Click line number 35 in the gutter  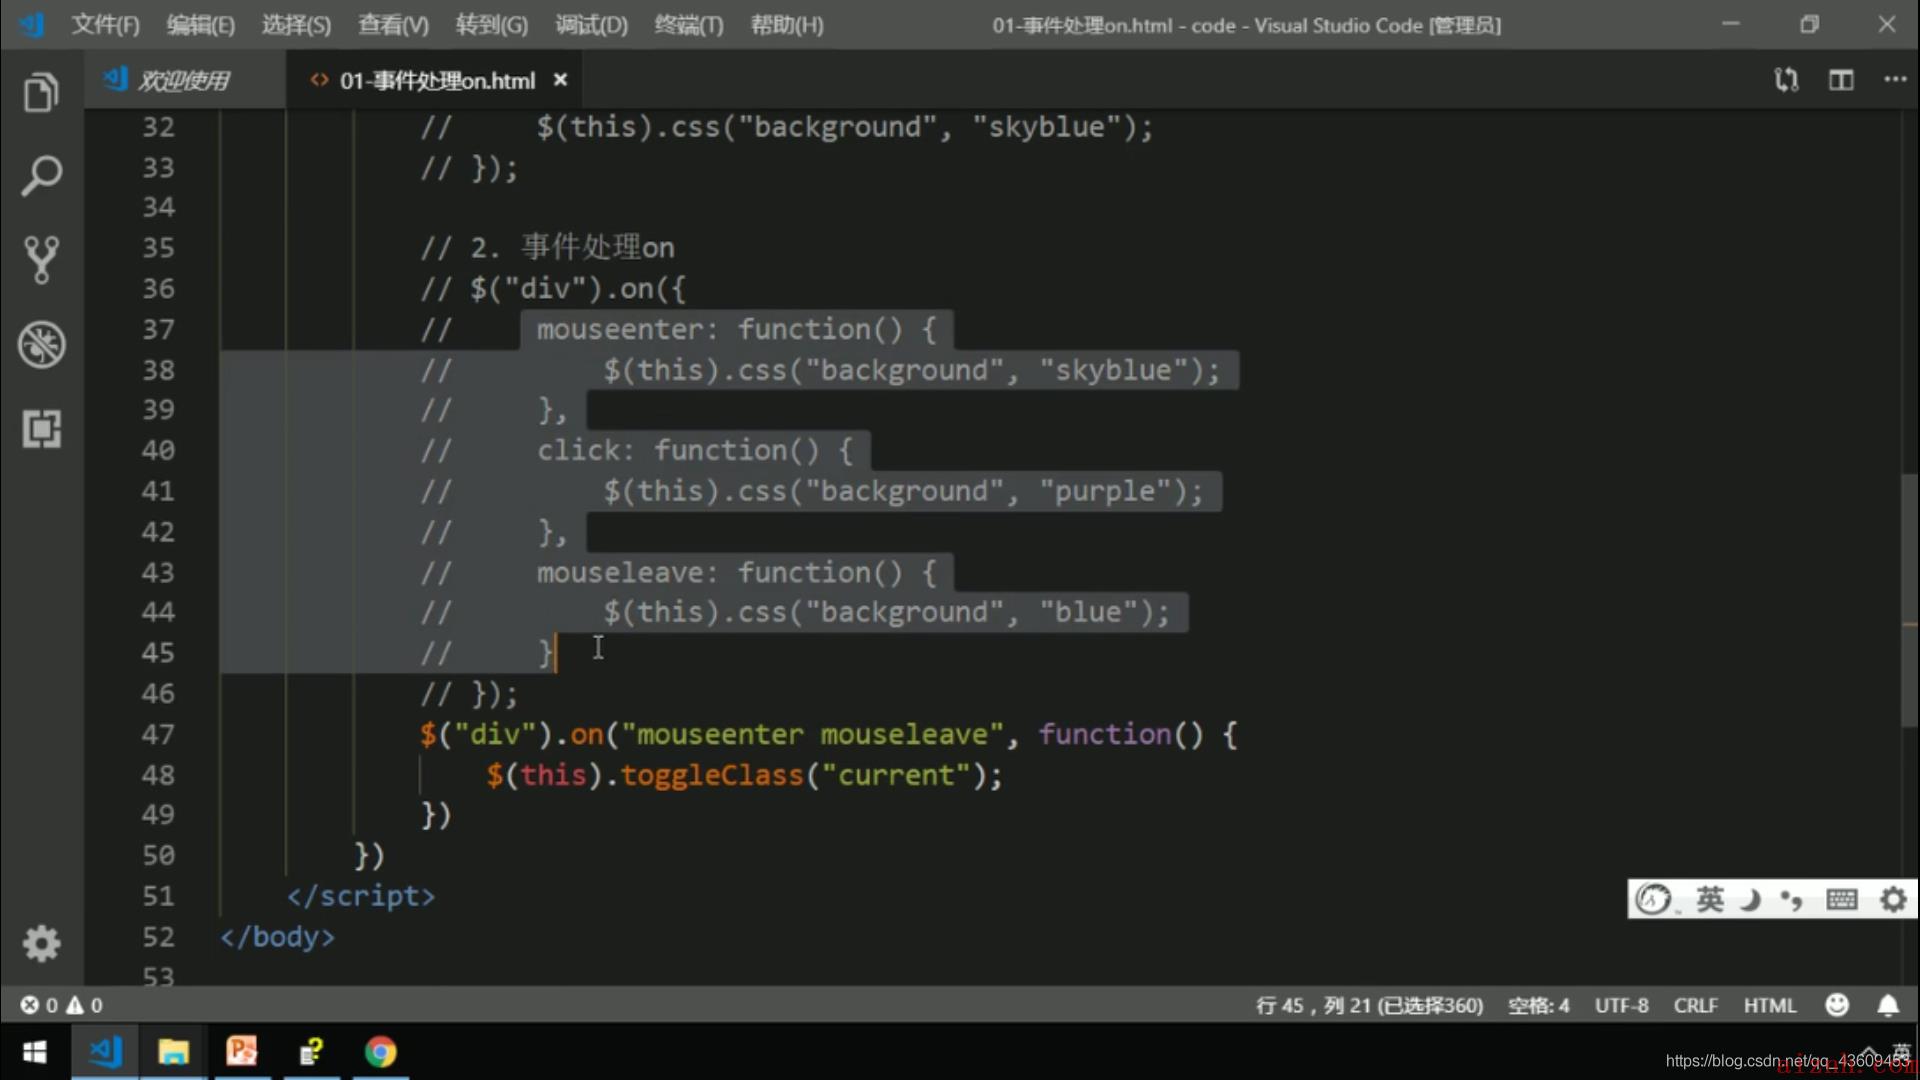pos(158,247)
